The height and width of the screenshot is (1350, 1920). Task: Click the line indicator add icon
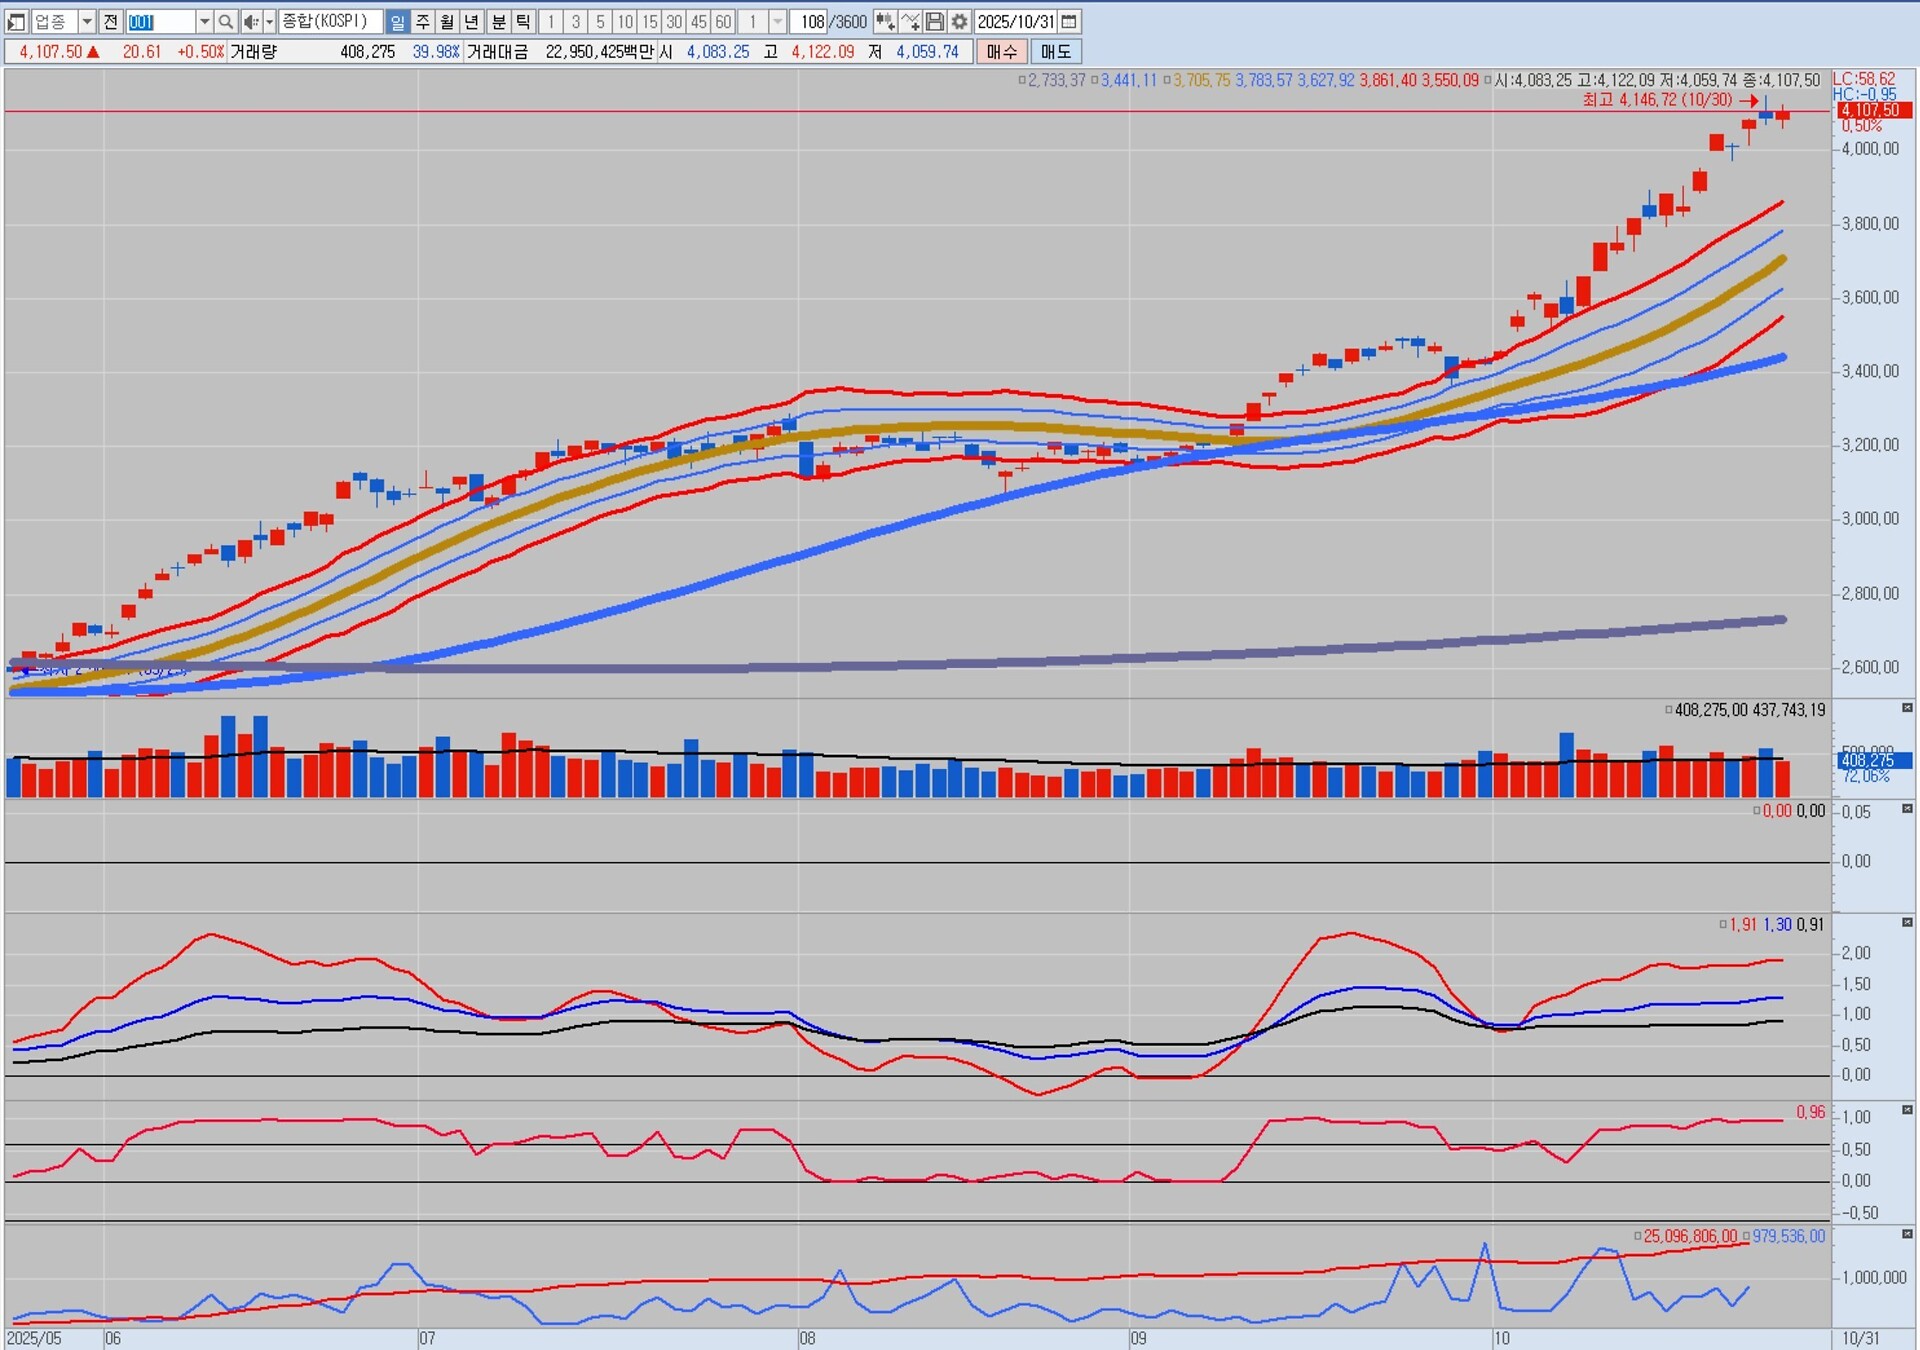point(910,21)
